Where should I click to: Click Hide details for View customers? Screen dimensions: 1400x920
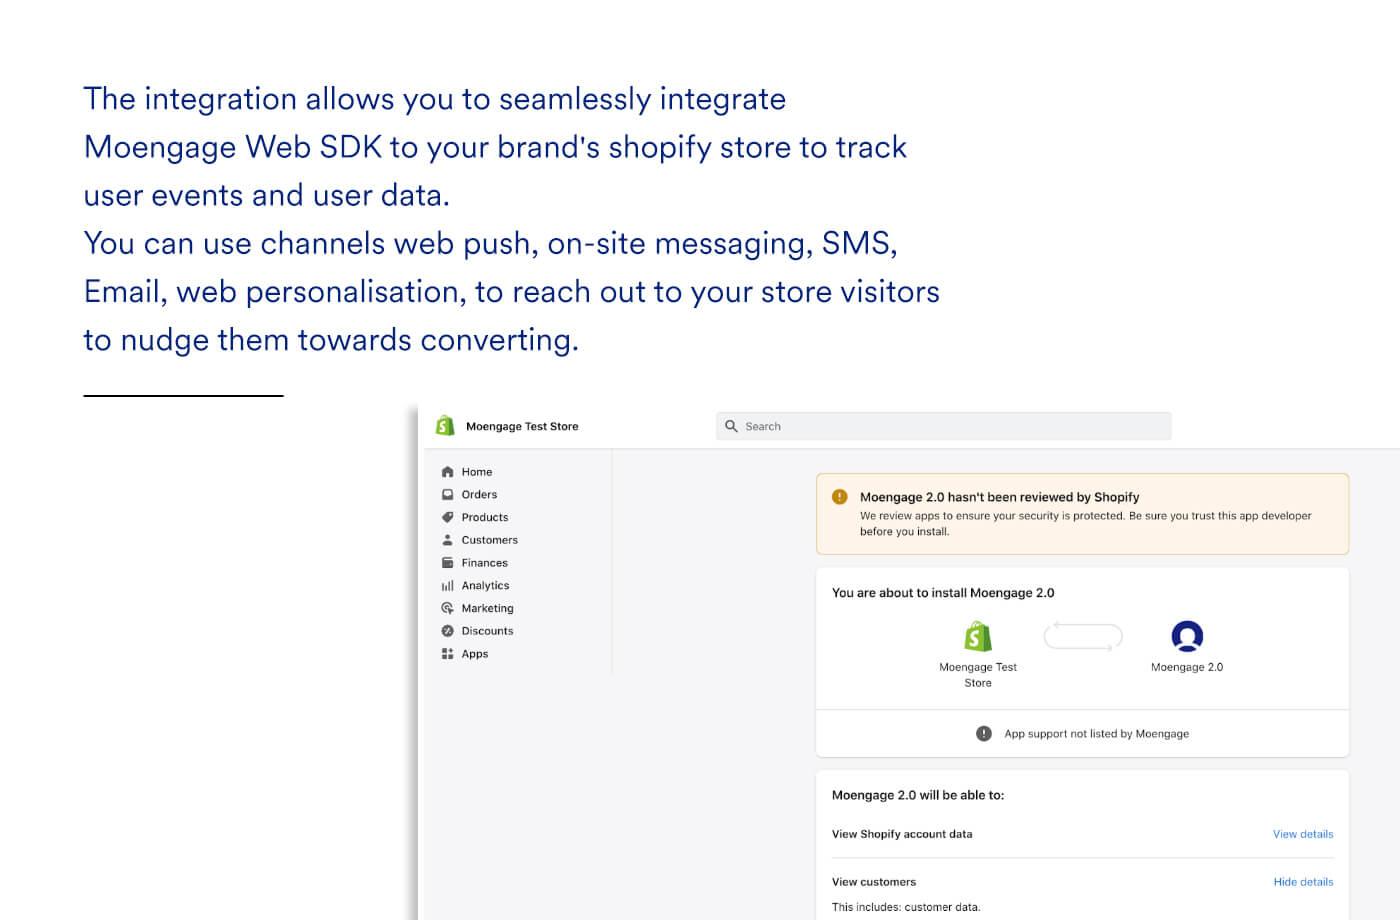1303,882
